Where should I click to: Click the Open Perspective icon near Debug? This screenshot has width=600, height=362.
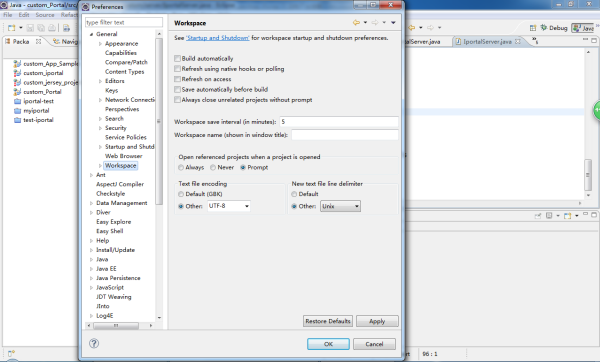point(533,28)
